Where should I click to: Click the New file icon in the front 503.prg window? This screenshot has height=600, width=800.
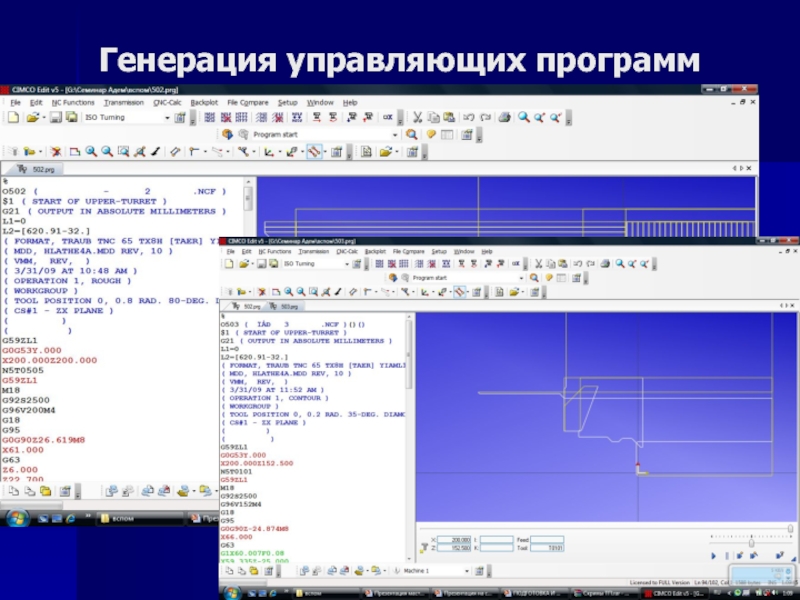[227, 264]
